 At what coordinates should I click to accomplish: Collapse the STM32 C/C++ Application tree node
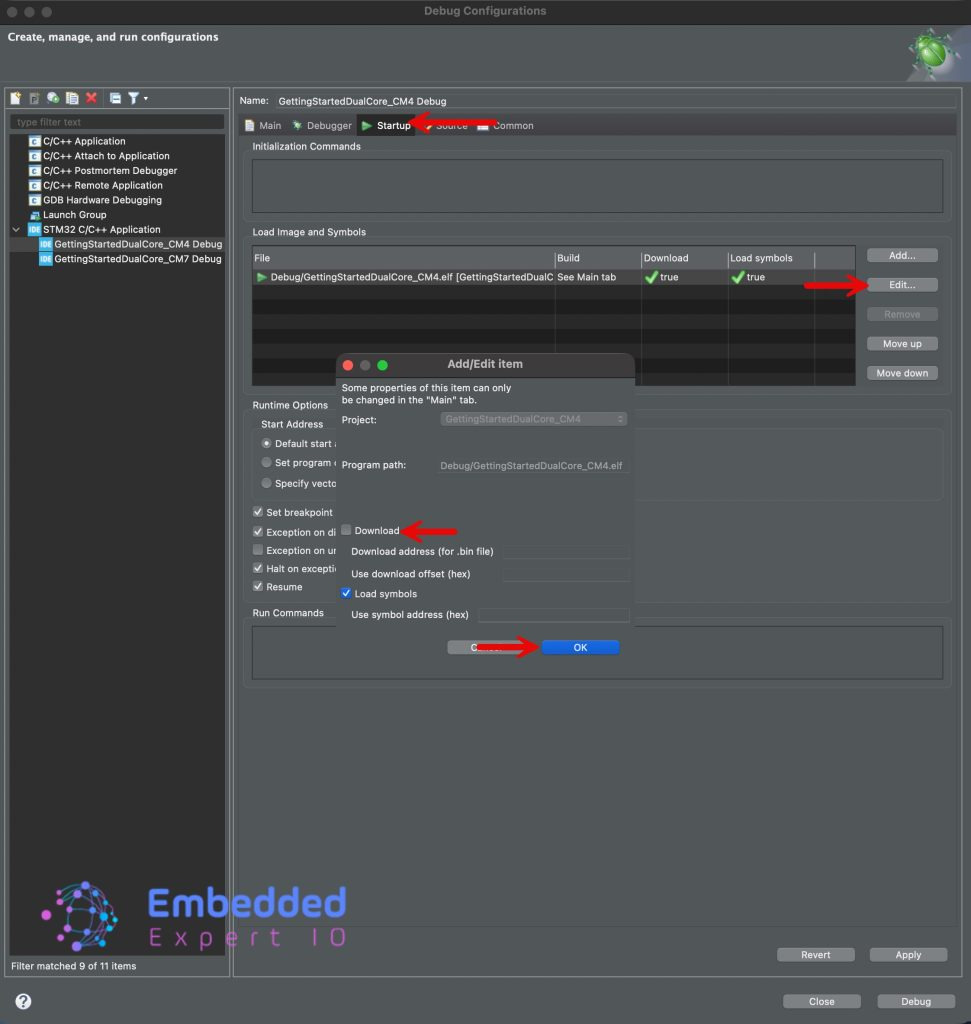(x=16, y=229)
